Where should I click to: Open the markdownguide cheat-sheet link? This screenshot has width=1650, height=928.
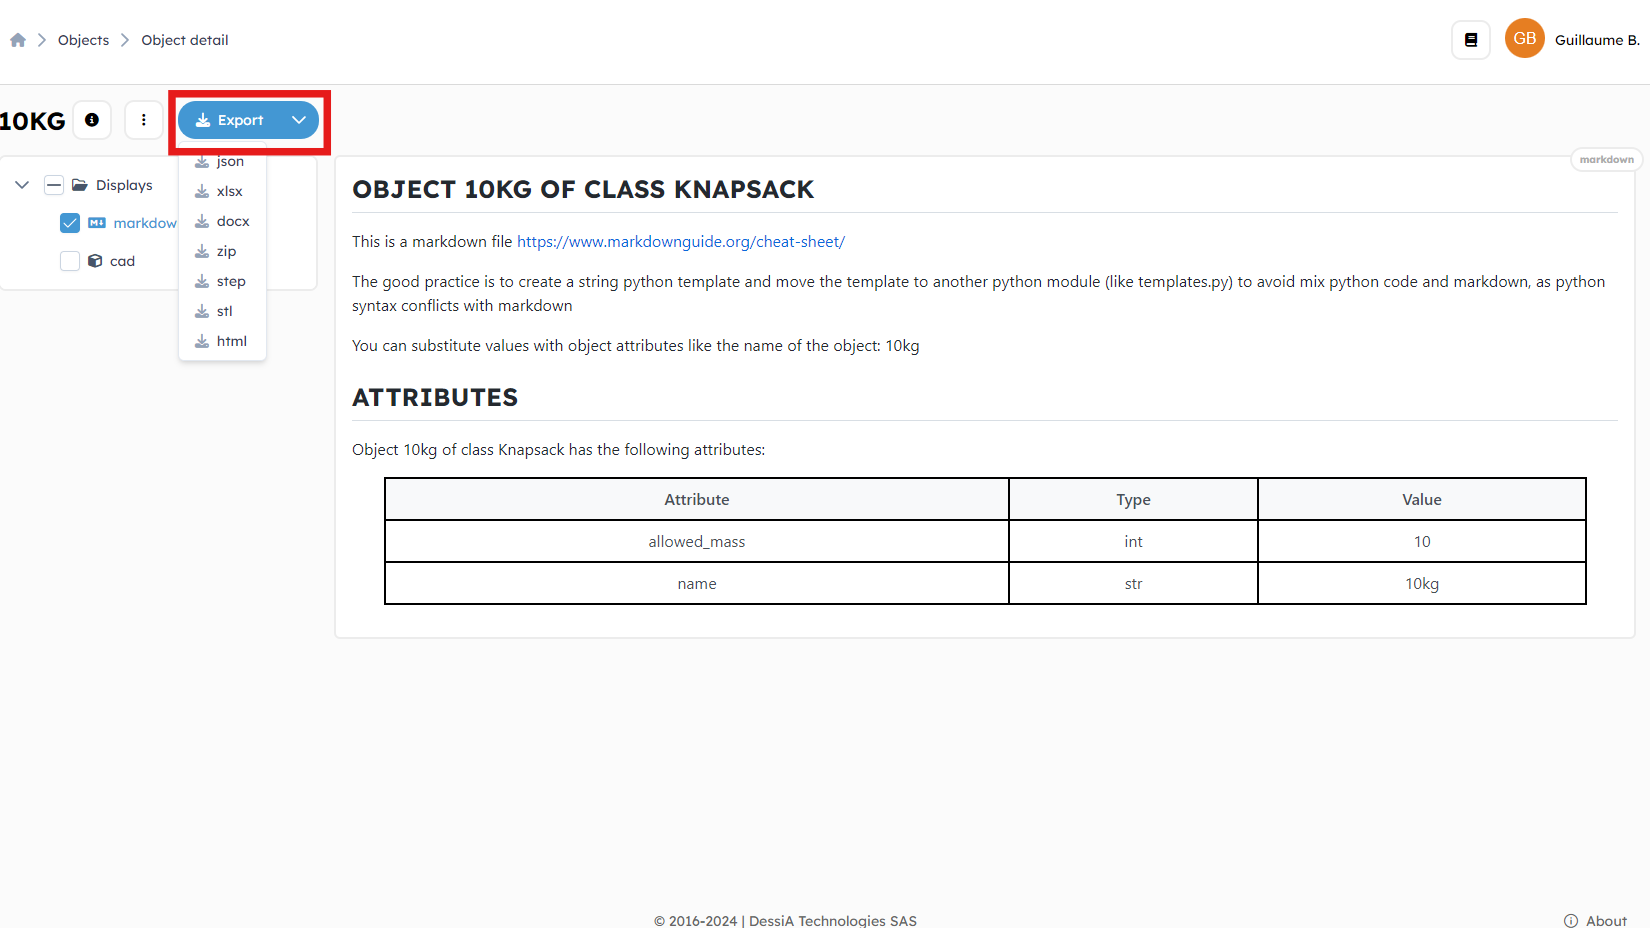(x=680, y=242)
